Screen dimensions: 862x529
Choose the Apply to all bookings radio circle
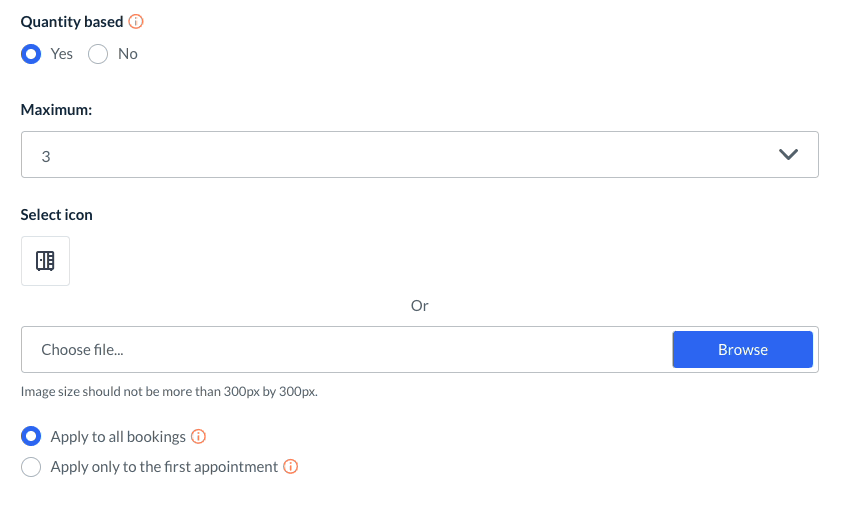click(x=31, y=437)
